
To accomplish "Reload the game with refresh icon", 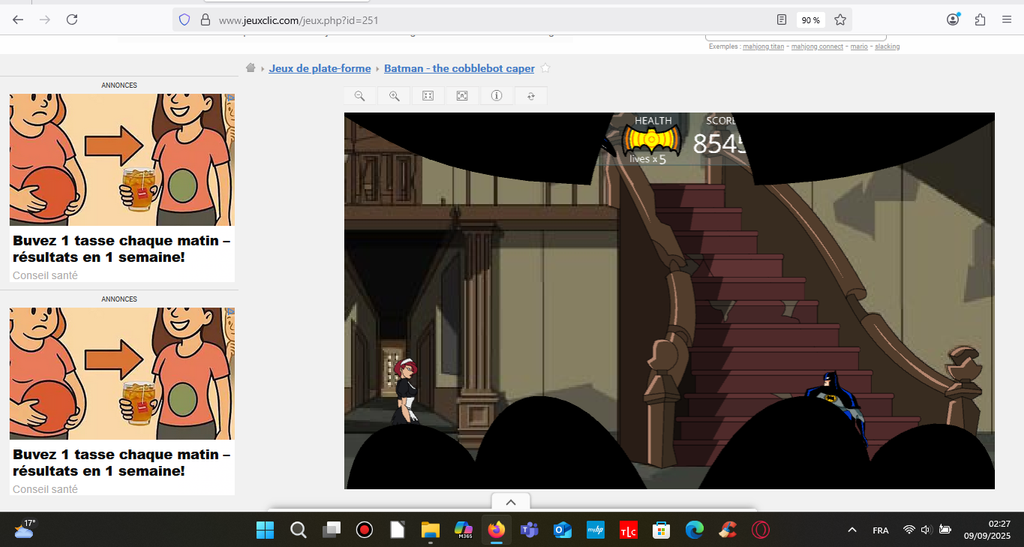I will pyautogui.click(x=531, y=96).
